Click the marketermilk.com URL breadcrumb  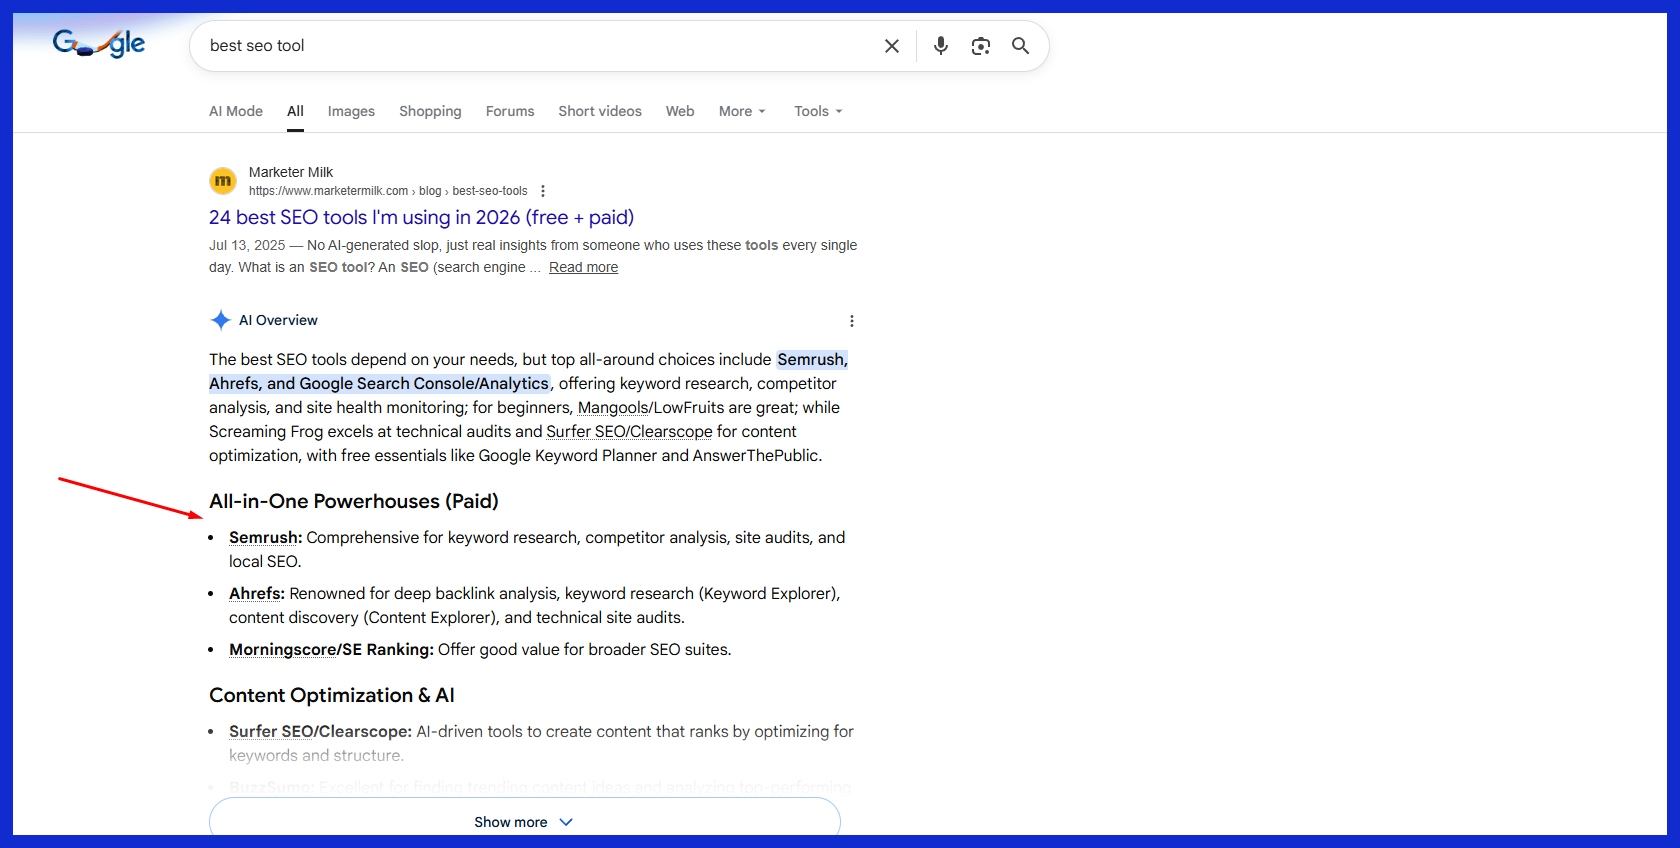coord(388,191)
